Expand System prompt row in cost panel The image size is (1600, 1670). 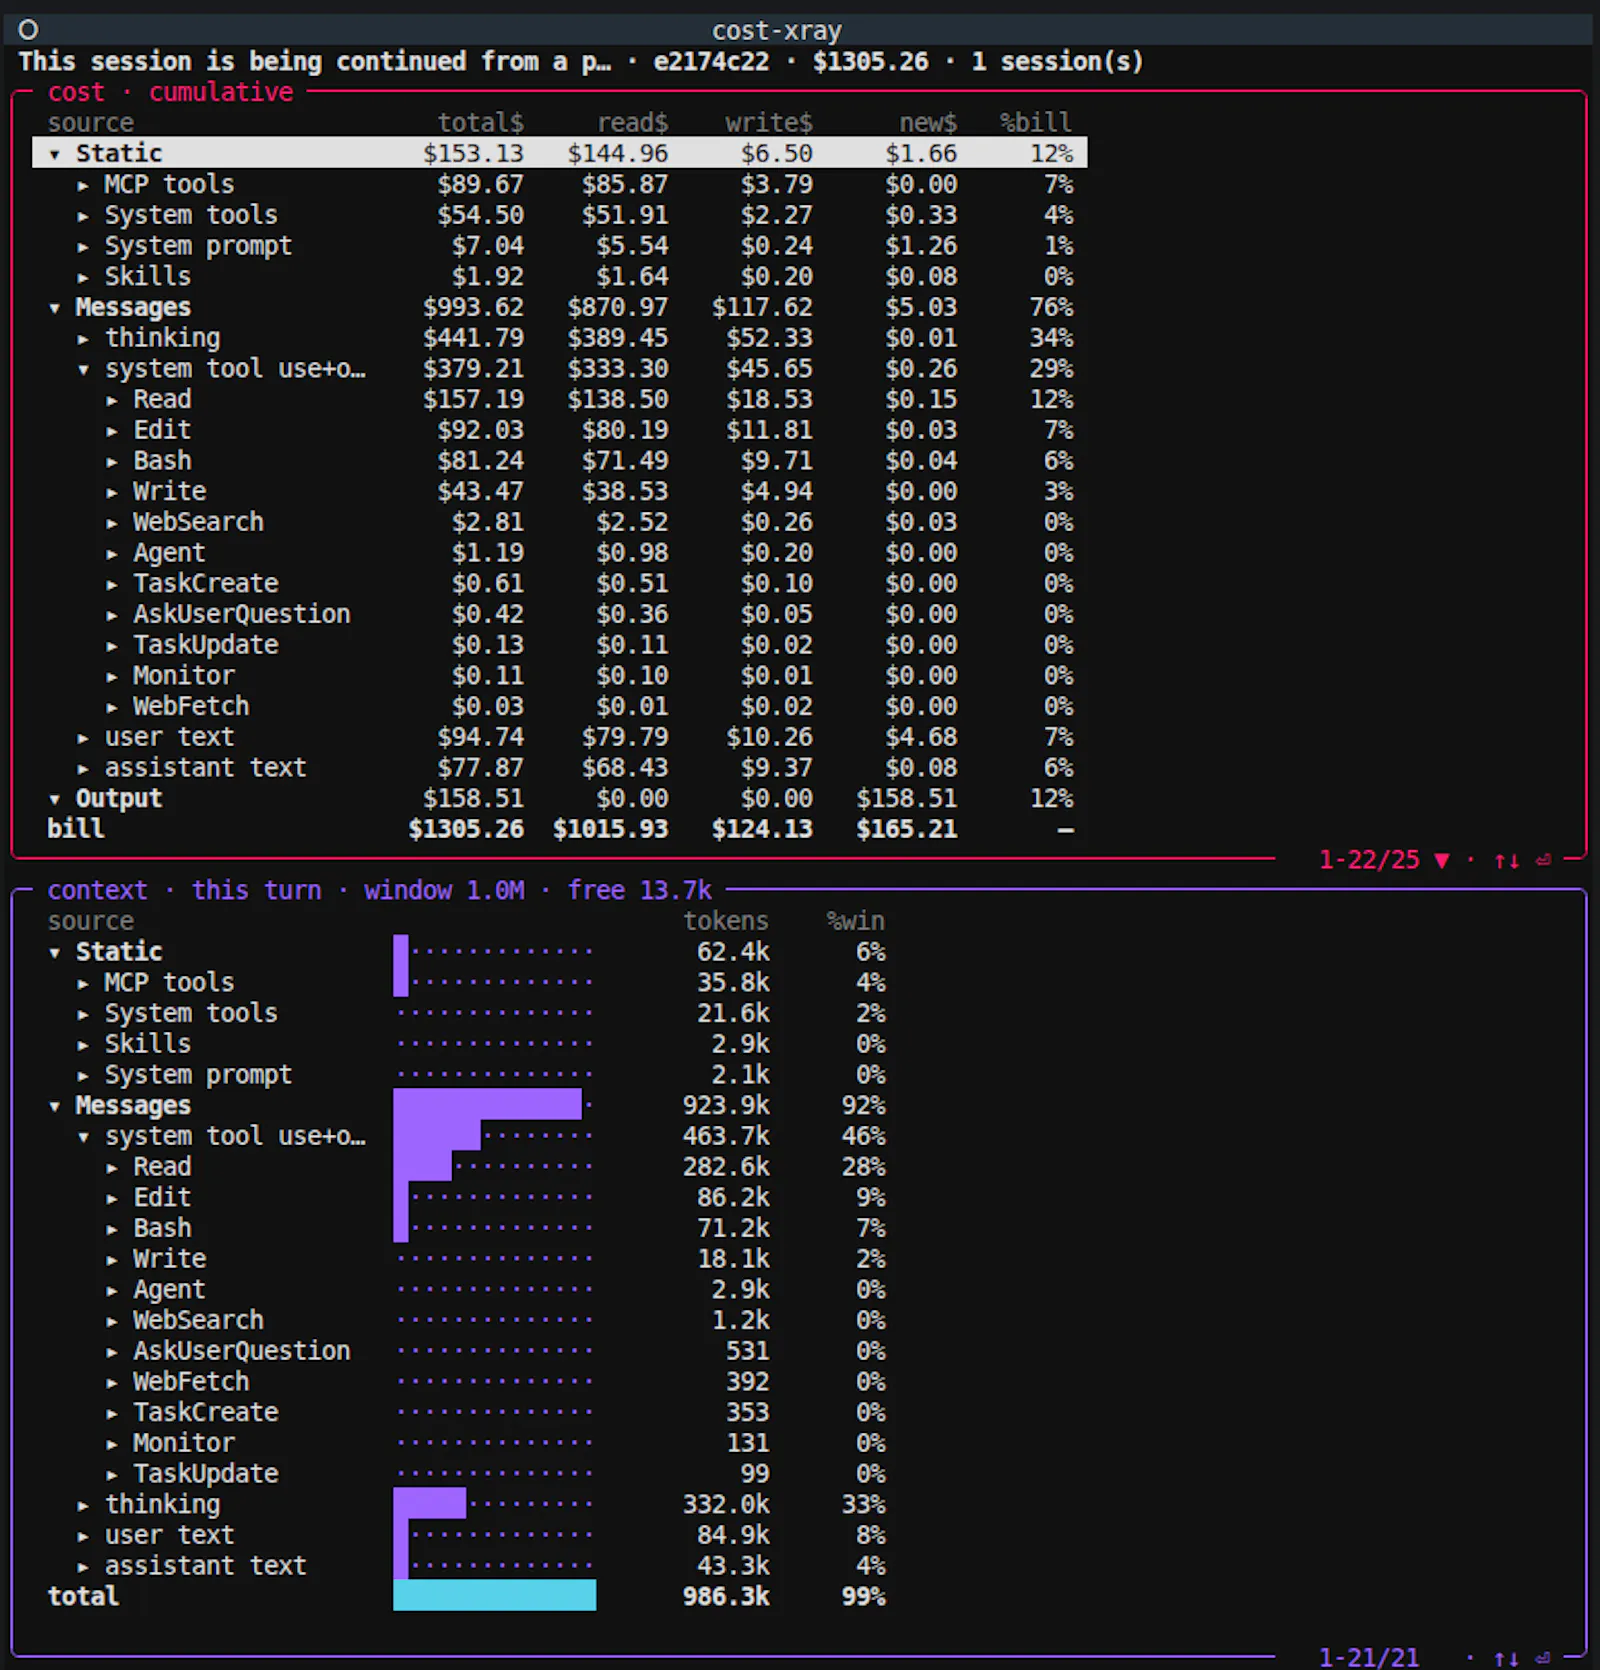[x=83, y=247]
